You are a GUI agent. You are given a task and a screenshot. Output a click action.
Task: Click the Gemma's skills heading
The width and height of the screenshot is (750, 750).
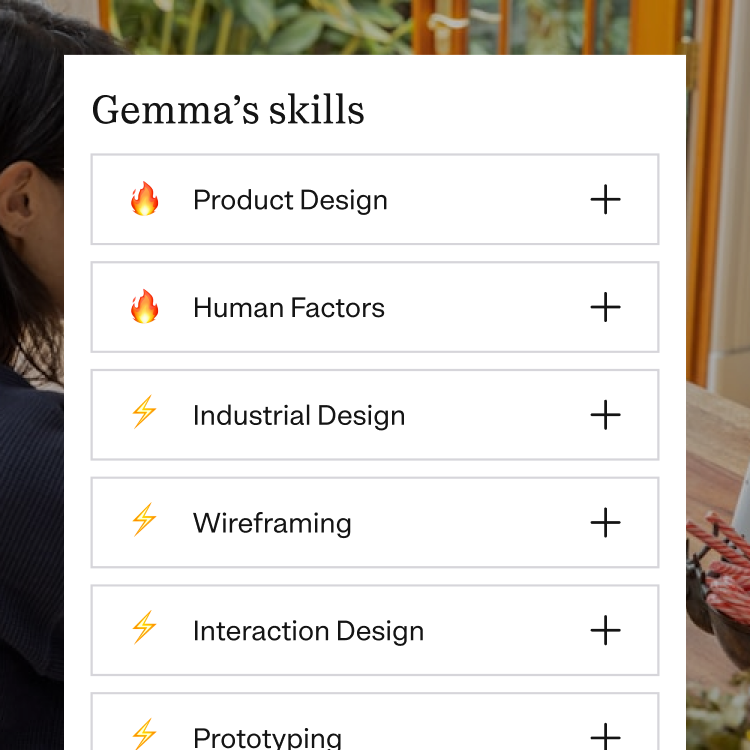point(228,110)
